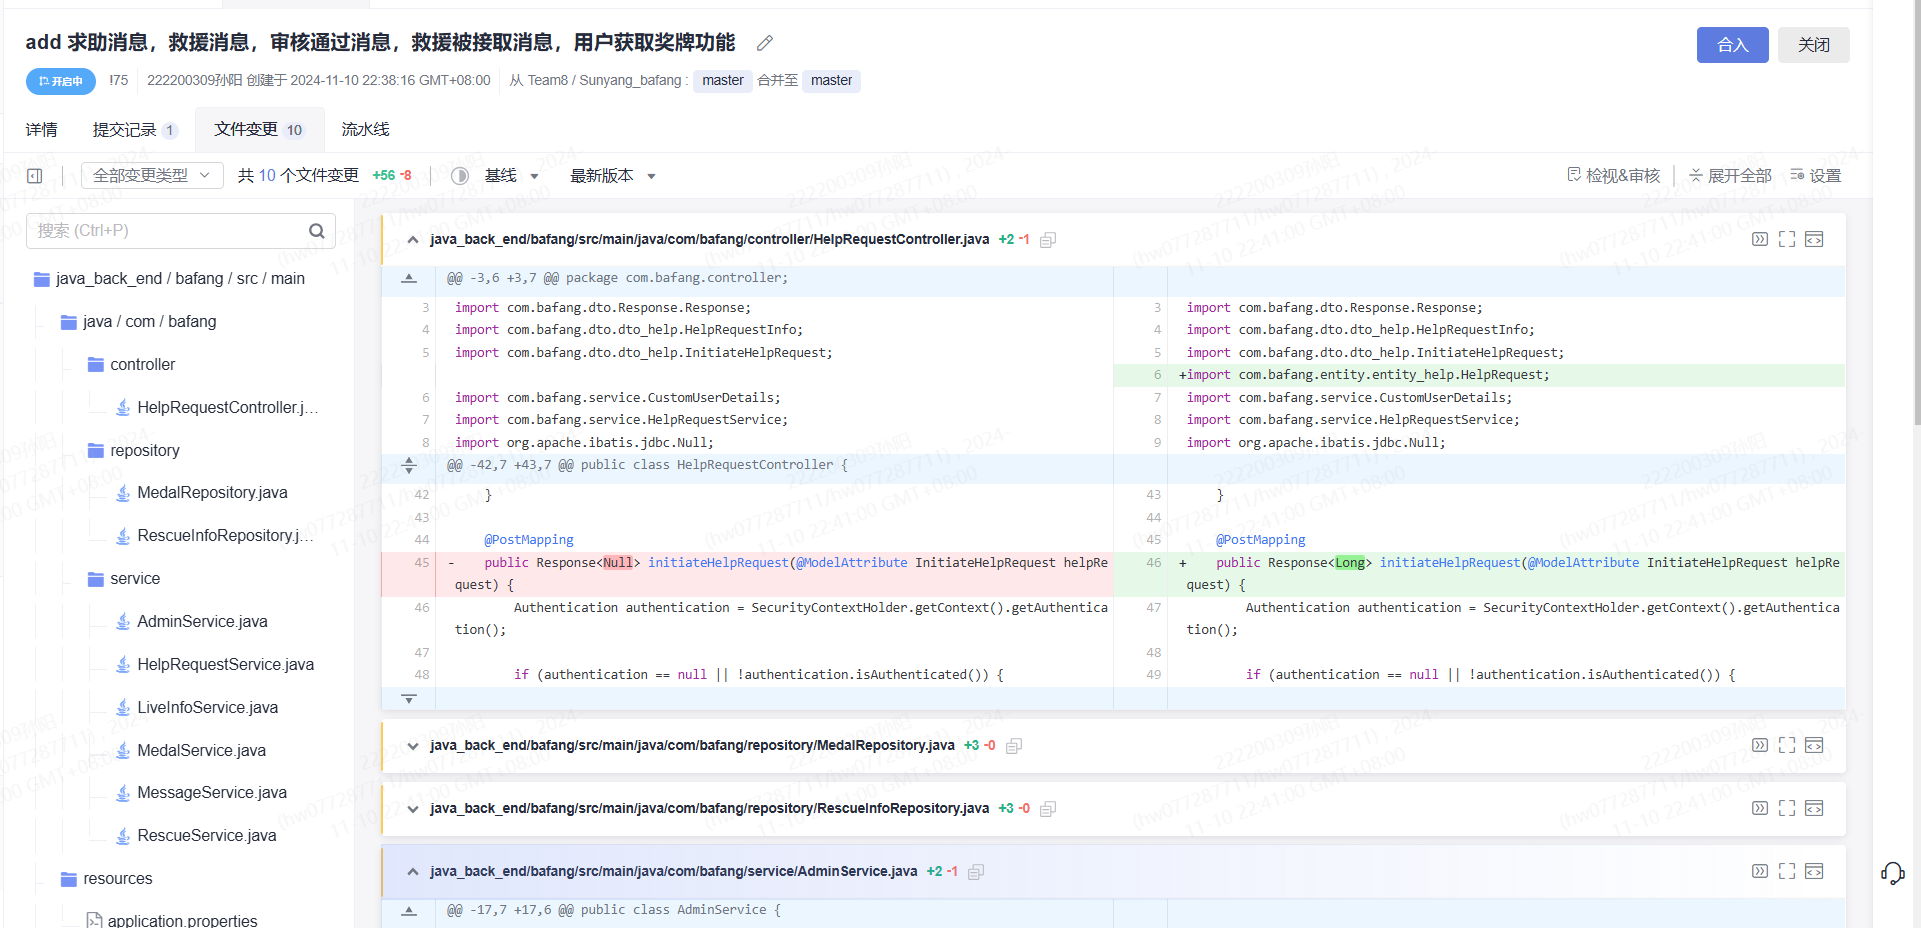The height and width of the screenshot is (928, 1921).
Task: Open the 全部变更类型 dropdown
Action: (x=152, y=176)
